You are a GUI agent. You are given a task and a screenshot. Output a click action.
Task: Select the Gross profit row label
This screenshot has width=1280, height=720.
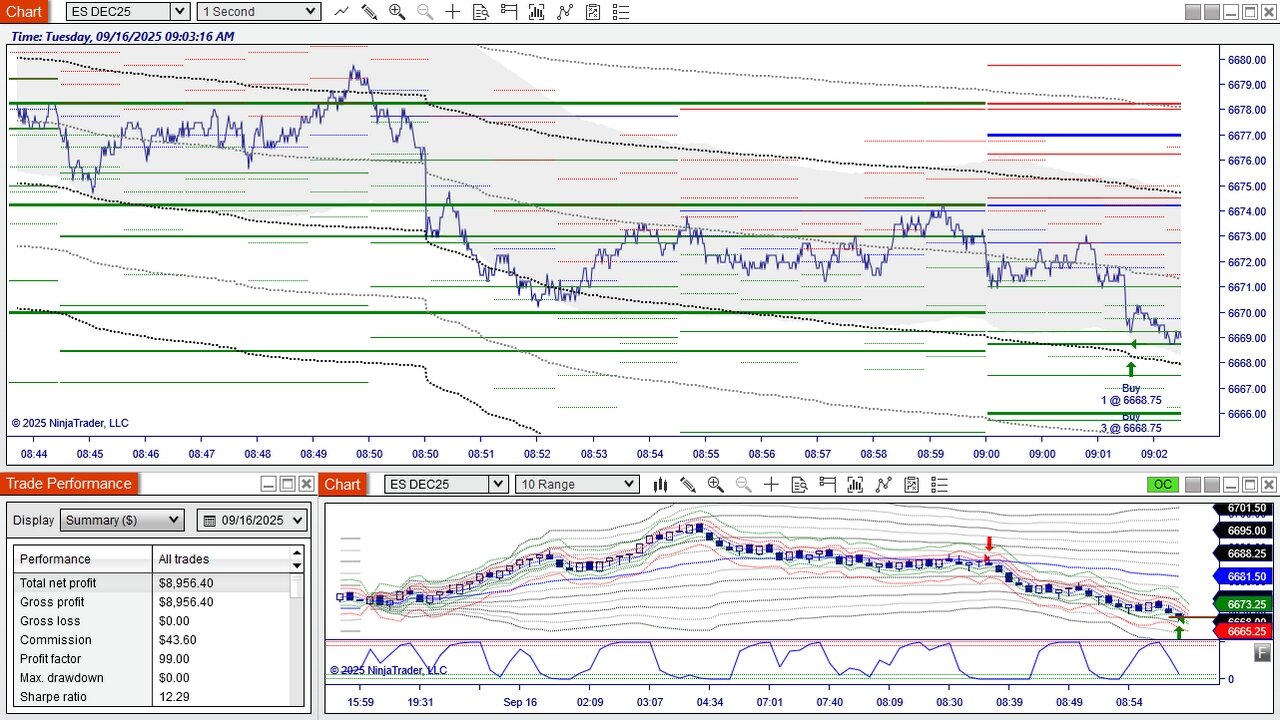[x=52, y=602]
